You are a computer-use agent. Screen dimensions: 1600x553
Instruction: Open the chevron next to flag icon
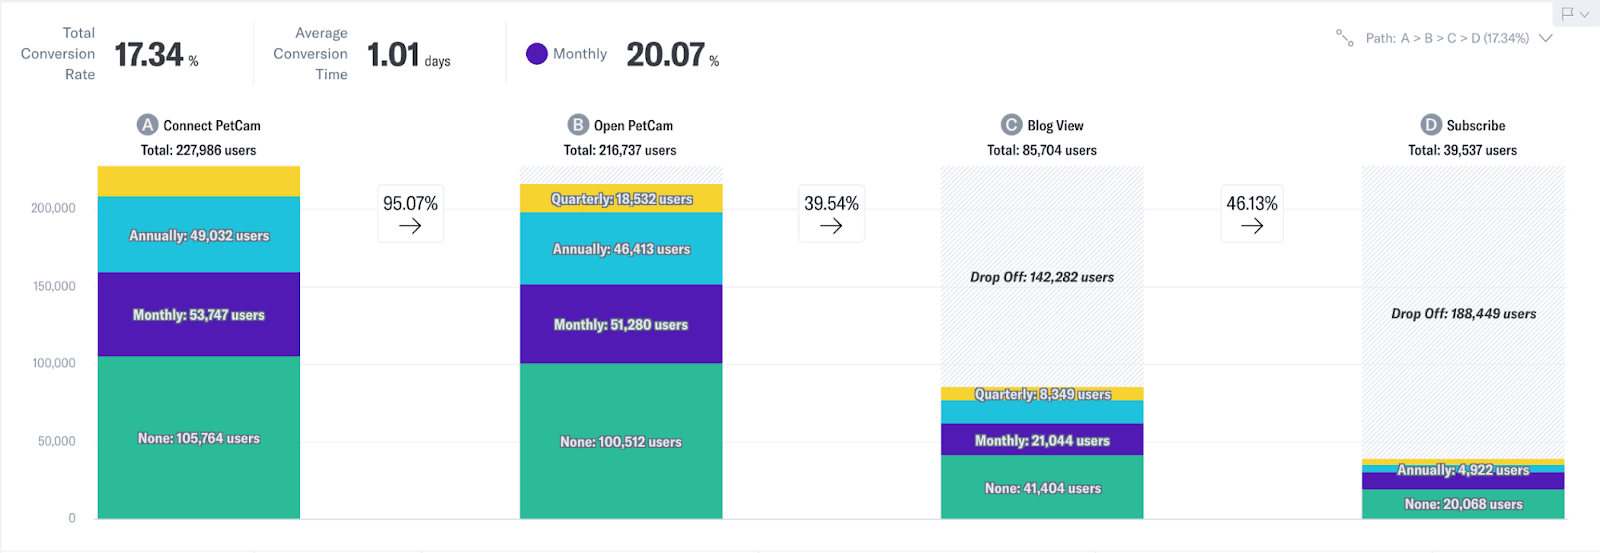click(x=1585, y=14)
